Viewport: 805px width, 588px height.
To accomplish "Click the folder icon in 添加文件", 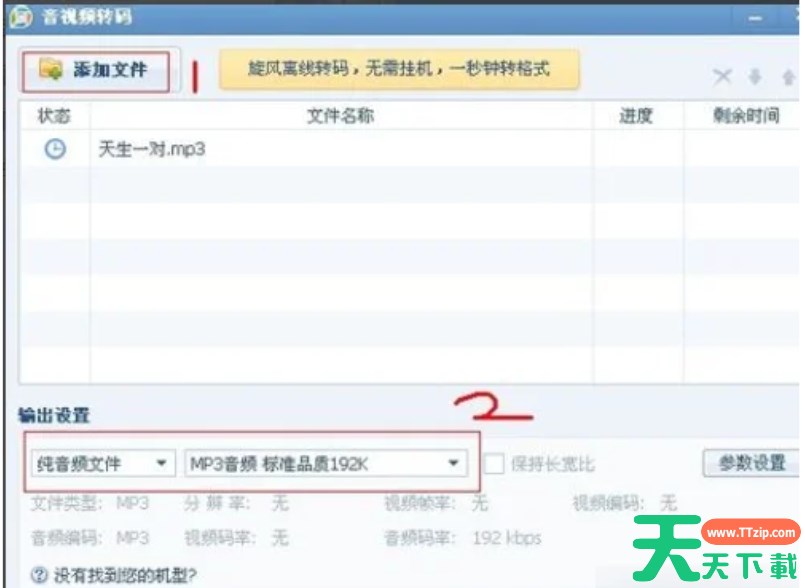I will click(x=51, y=69).
